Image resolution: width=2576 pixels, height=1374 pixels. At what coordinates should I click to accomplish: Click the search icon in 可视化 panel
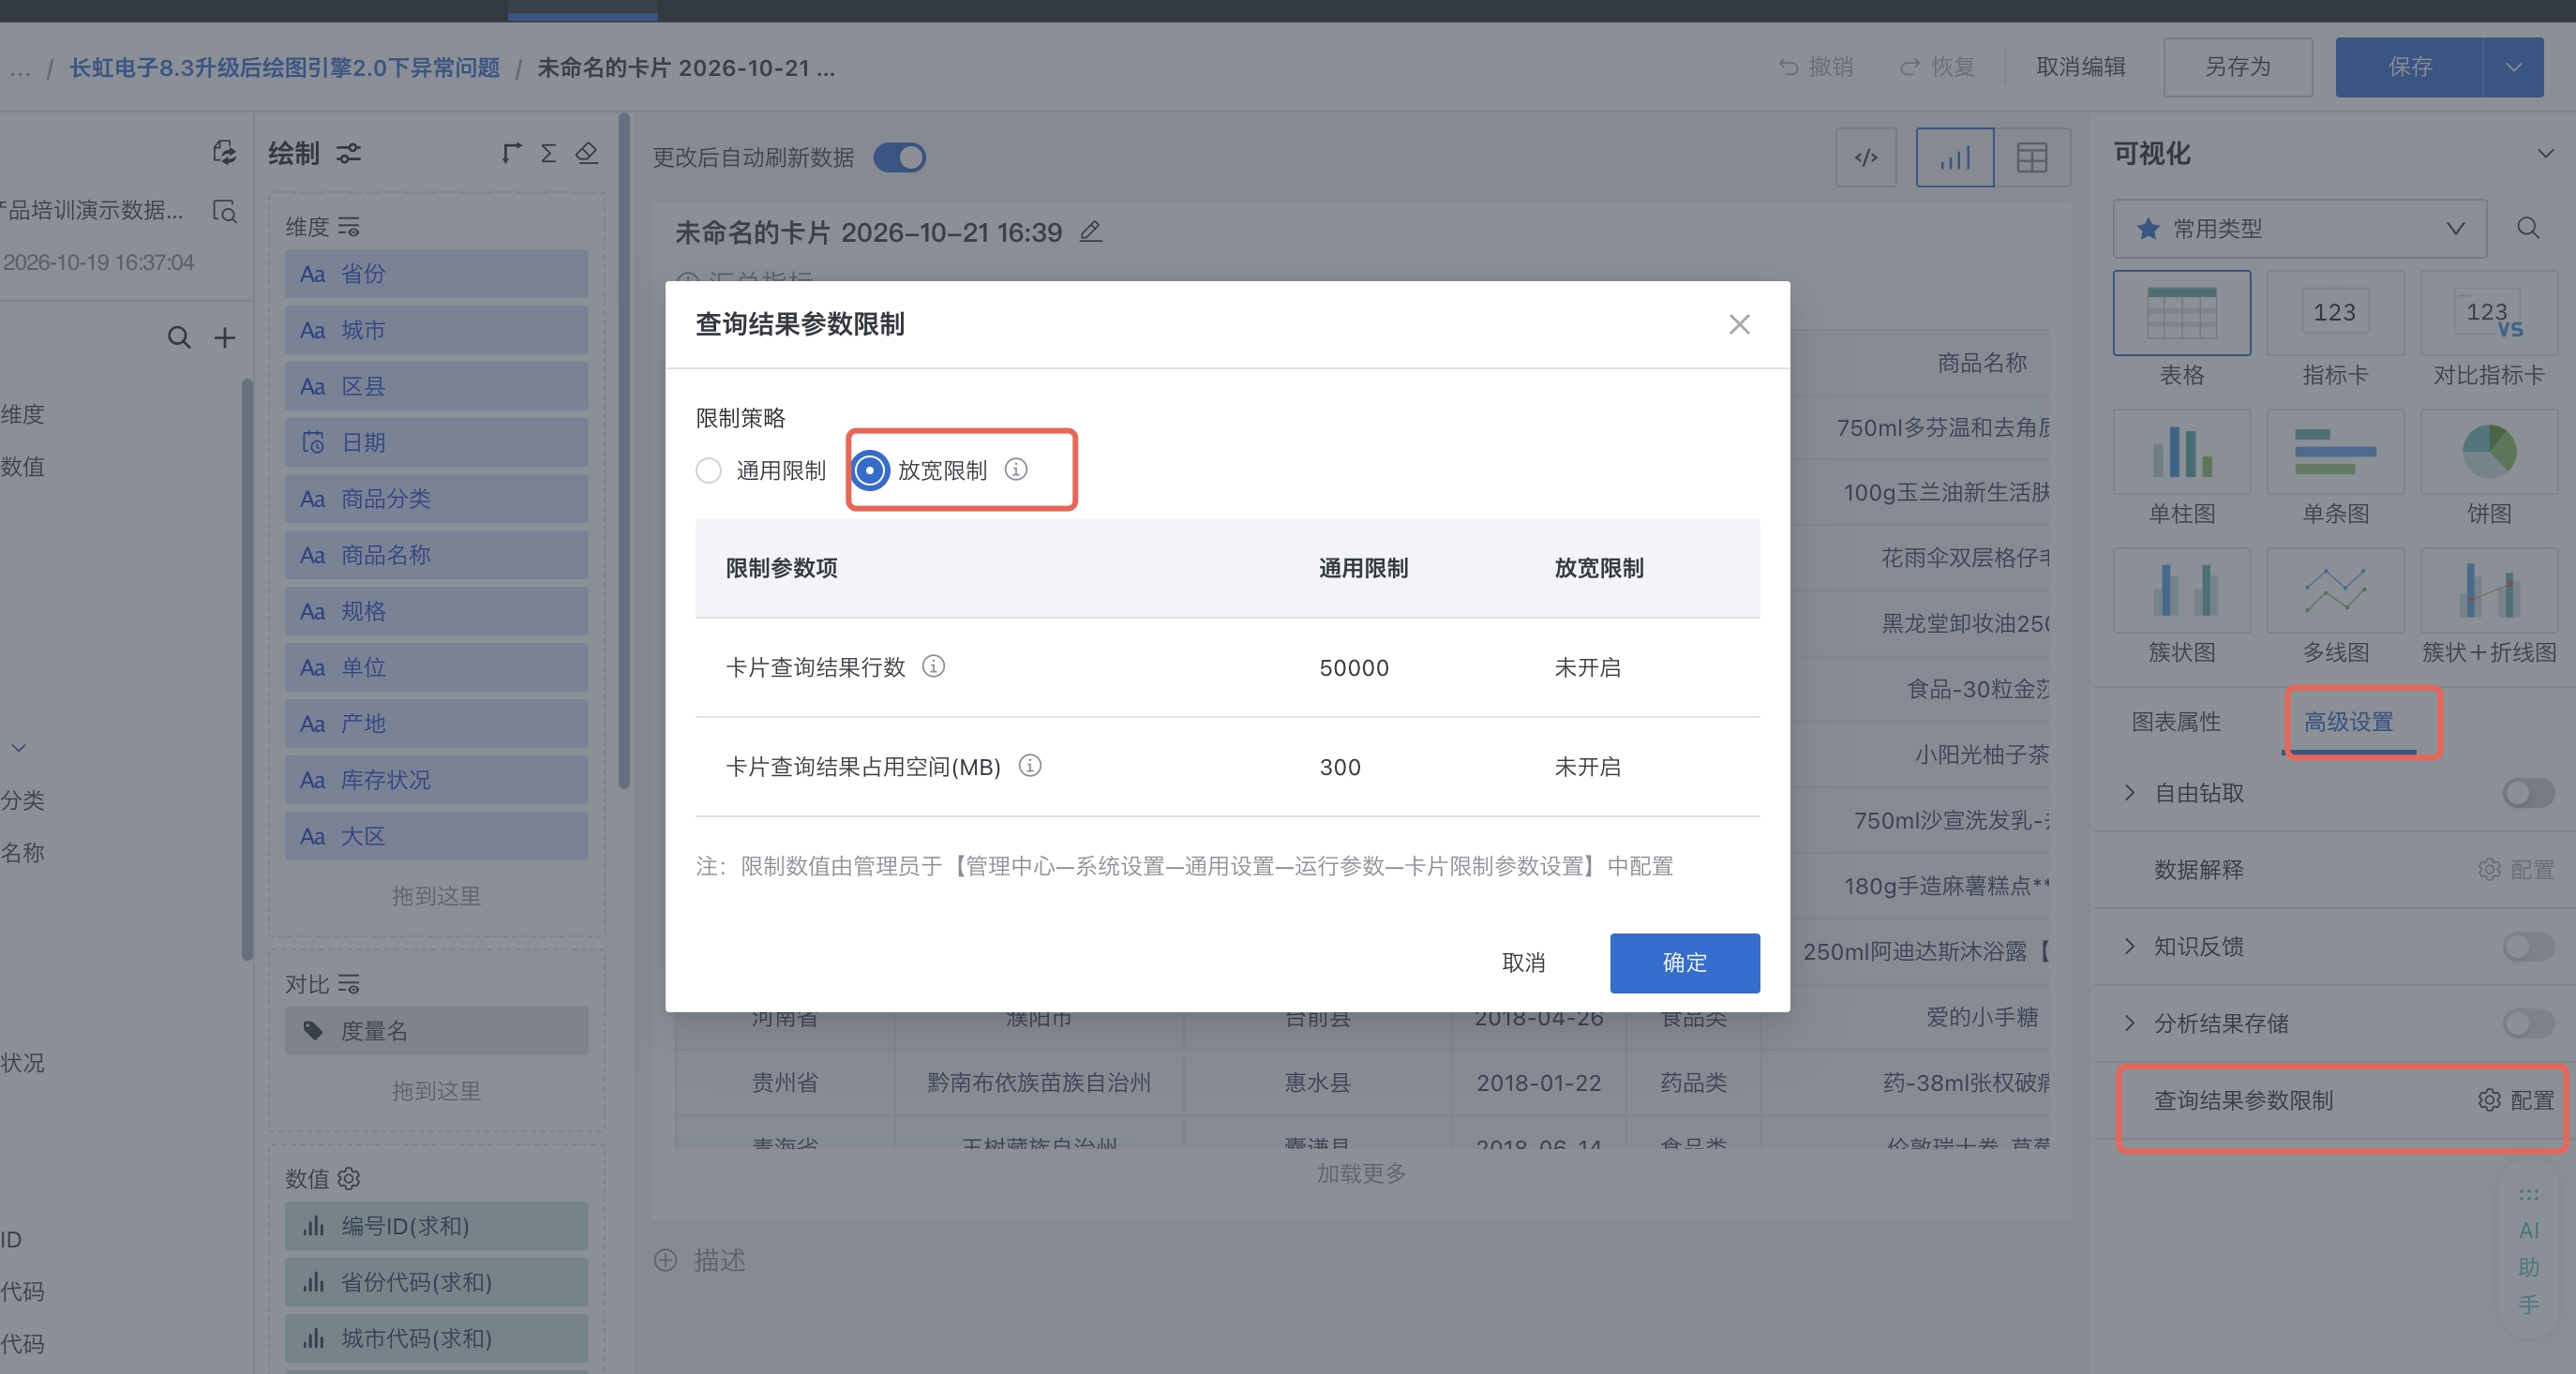[x=2528, y=228]
